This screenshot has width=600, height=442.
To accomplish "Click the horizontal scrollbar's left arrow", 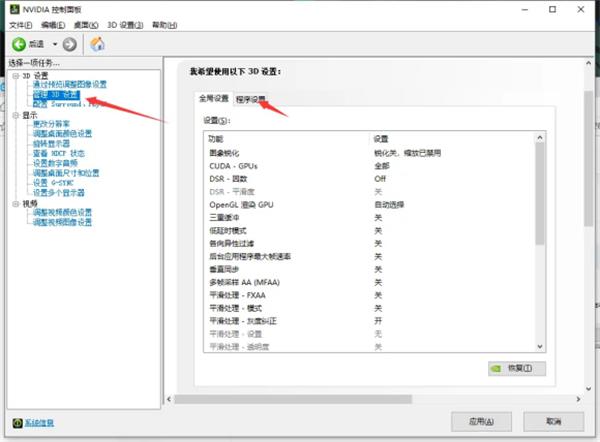I will click(169, 399).
